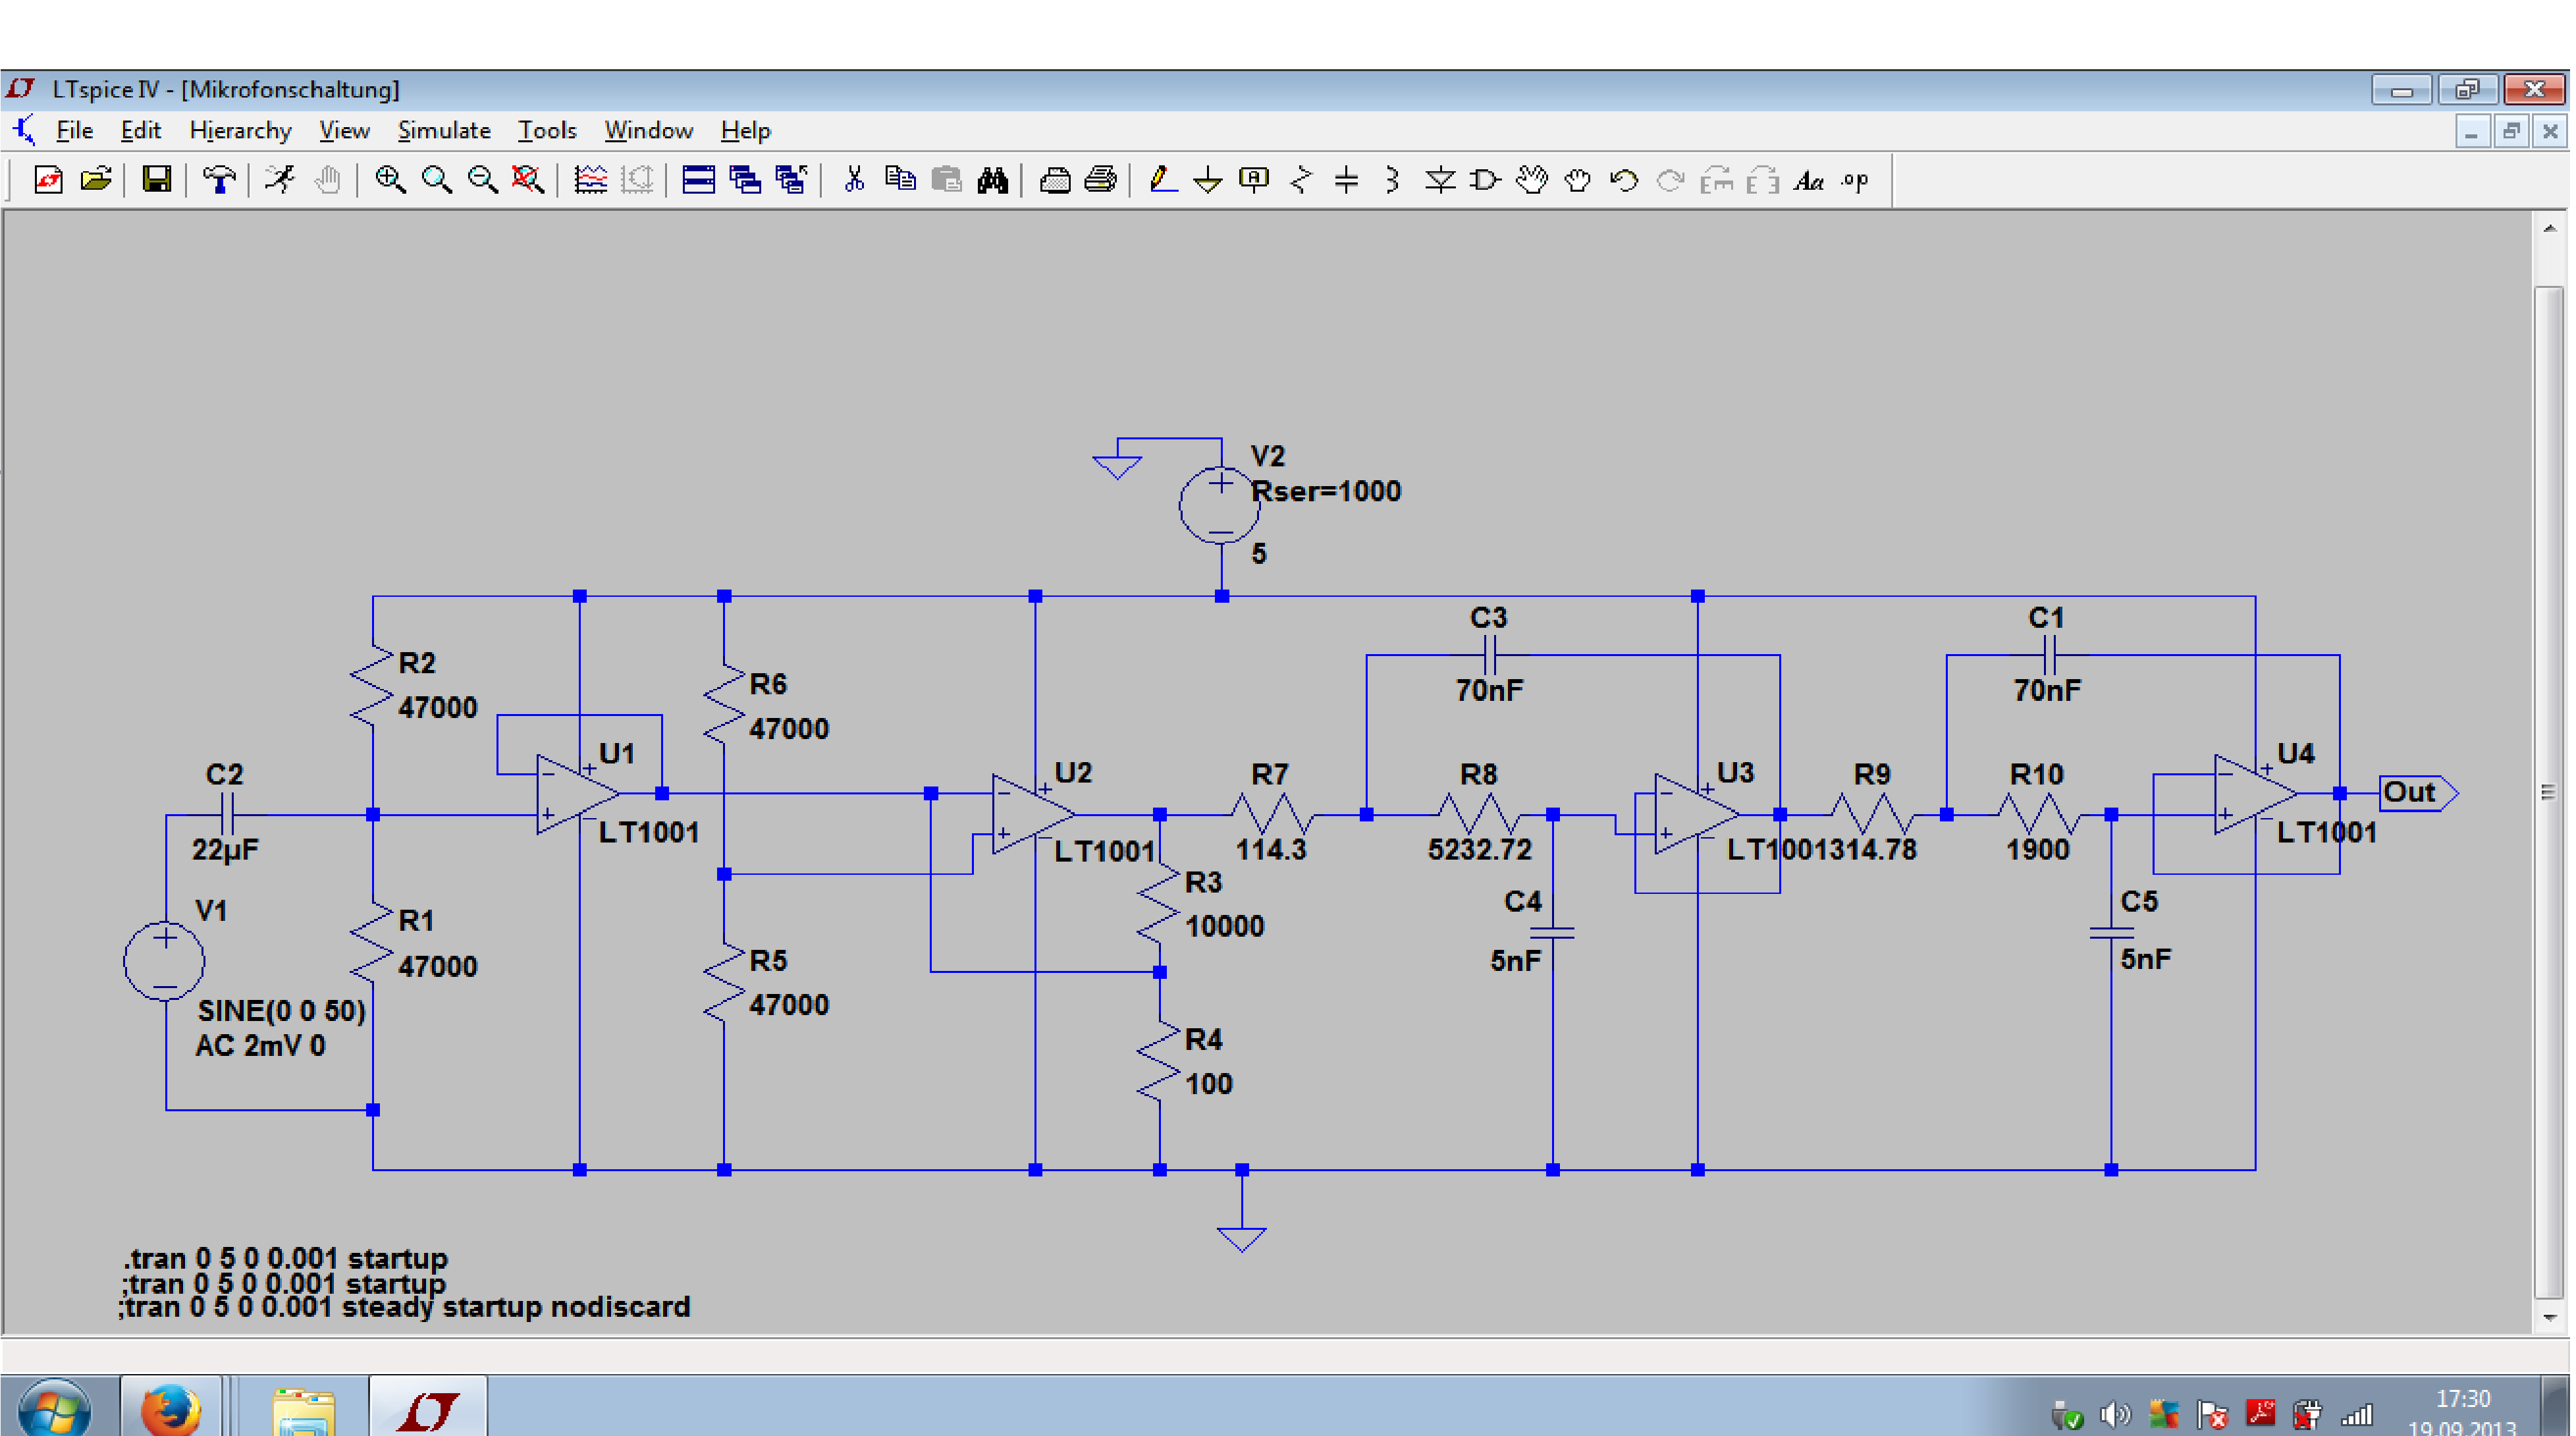Zoom to fit with the crossed magnifier
The width and height of the screenshot is (2576, 1436).
528,180
